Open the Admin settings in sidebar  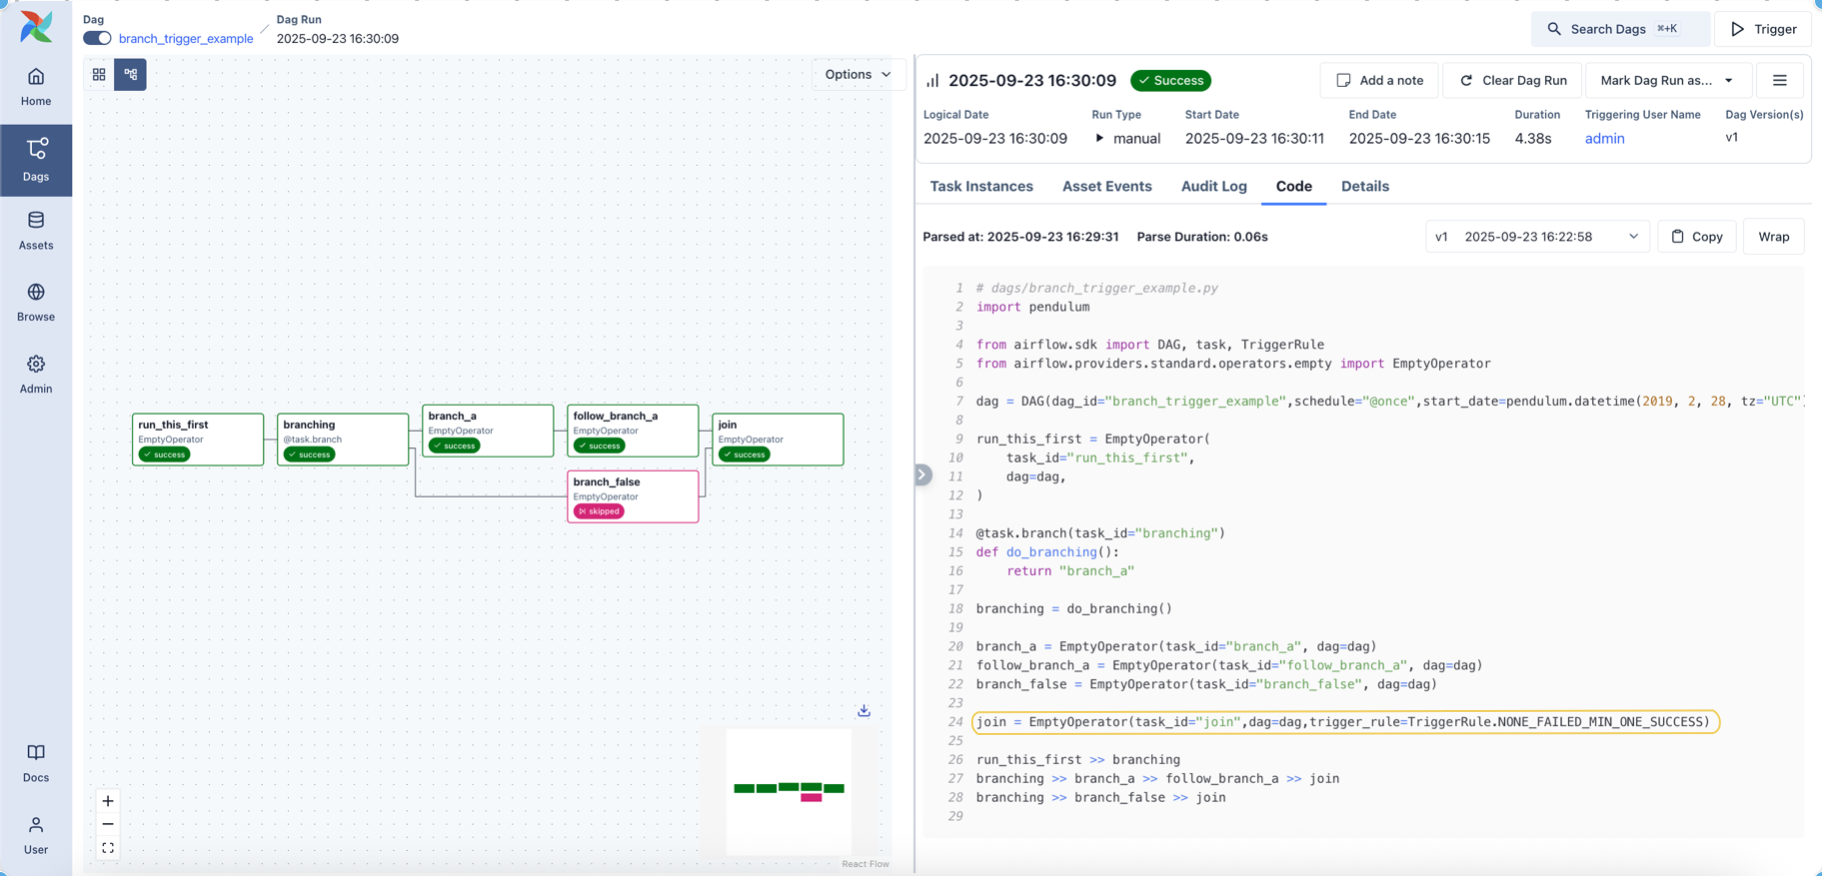36,374
